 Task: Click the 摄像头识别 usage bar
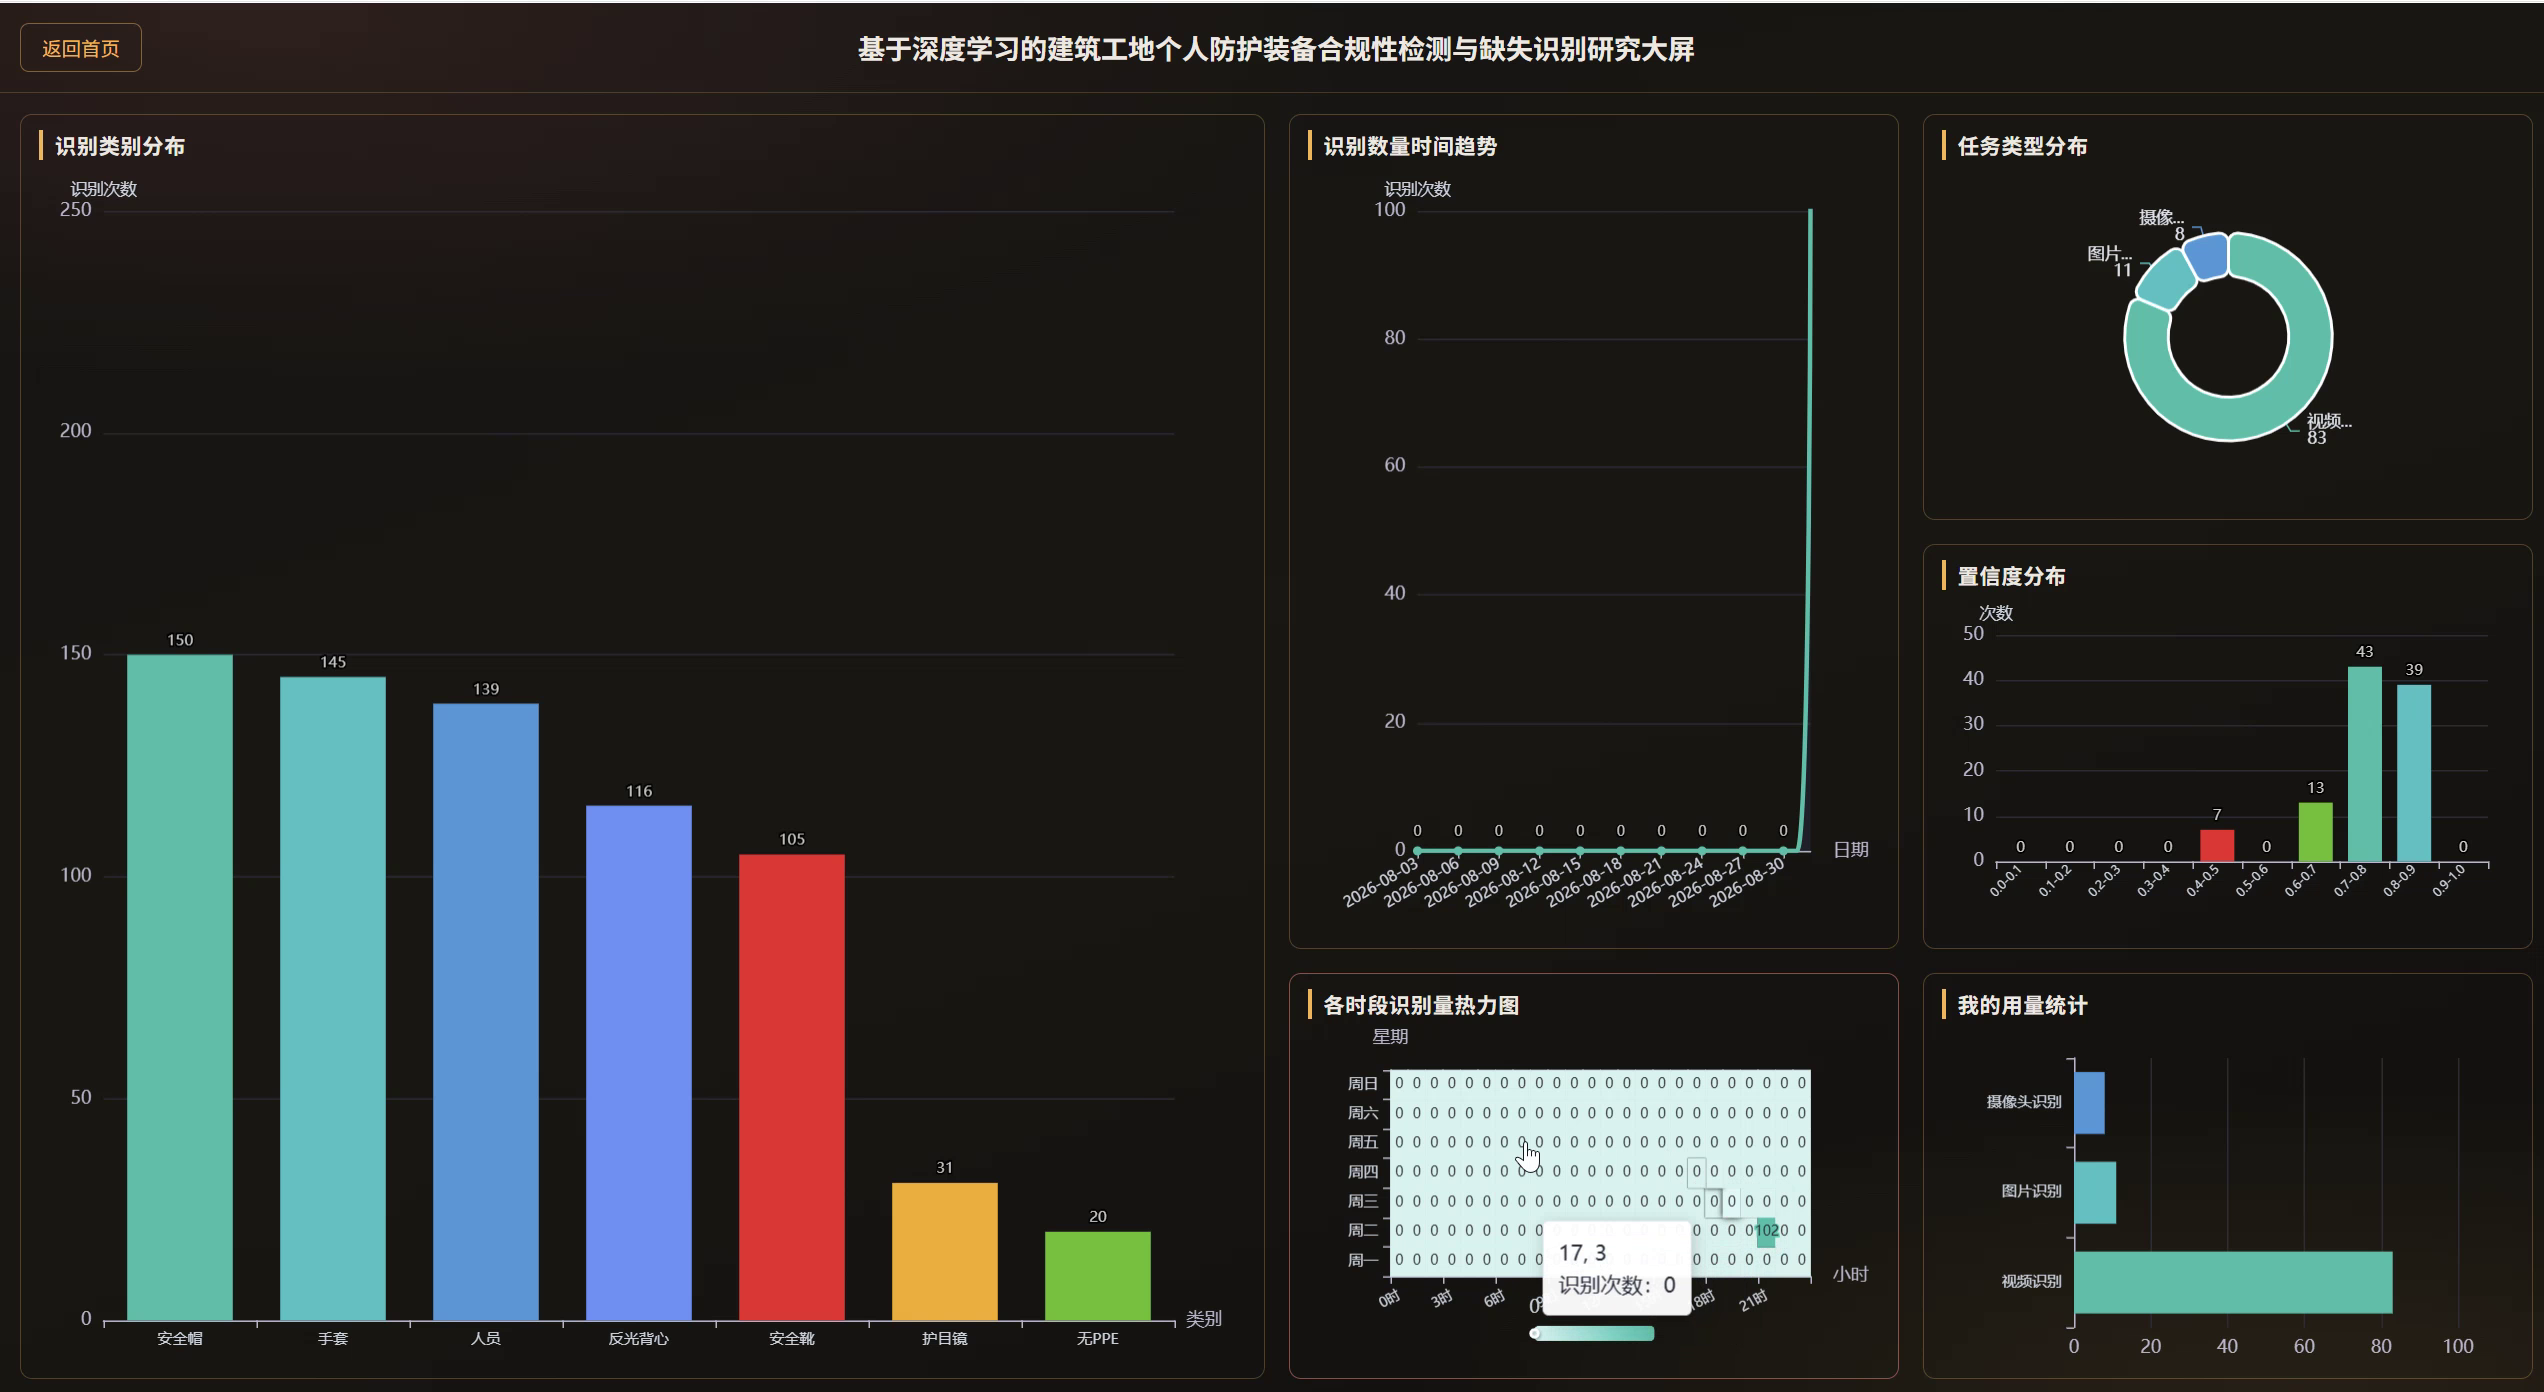[x=2089, y=1103]
